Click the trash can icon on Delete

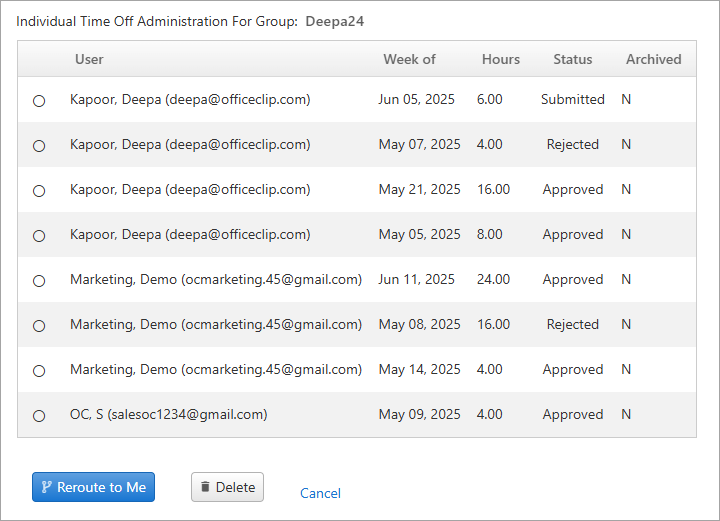(x=205, y=487)
